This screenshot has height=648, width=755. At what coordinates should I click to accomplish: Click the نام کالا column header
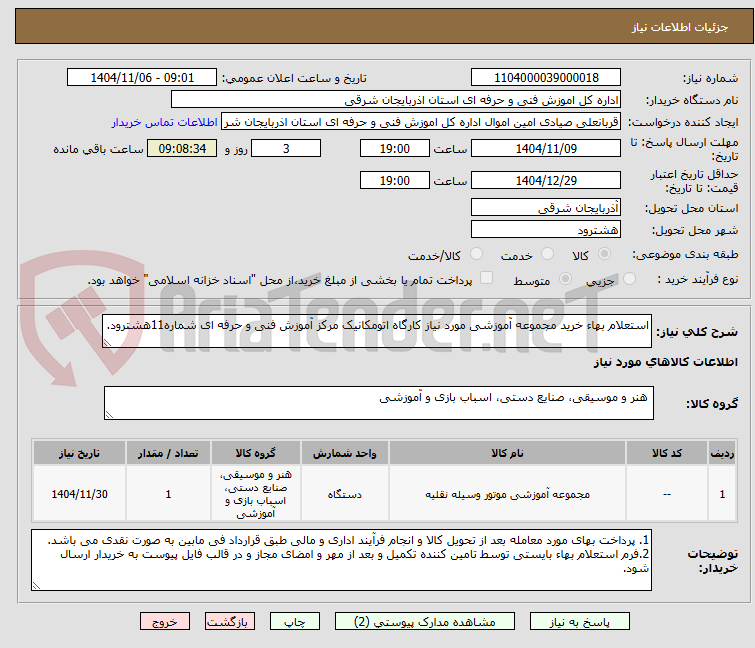coord(508,453)
